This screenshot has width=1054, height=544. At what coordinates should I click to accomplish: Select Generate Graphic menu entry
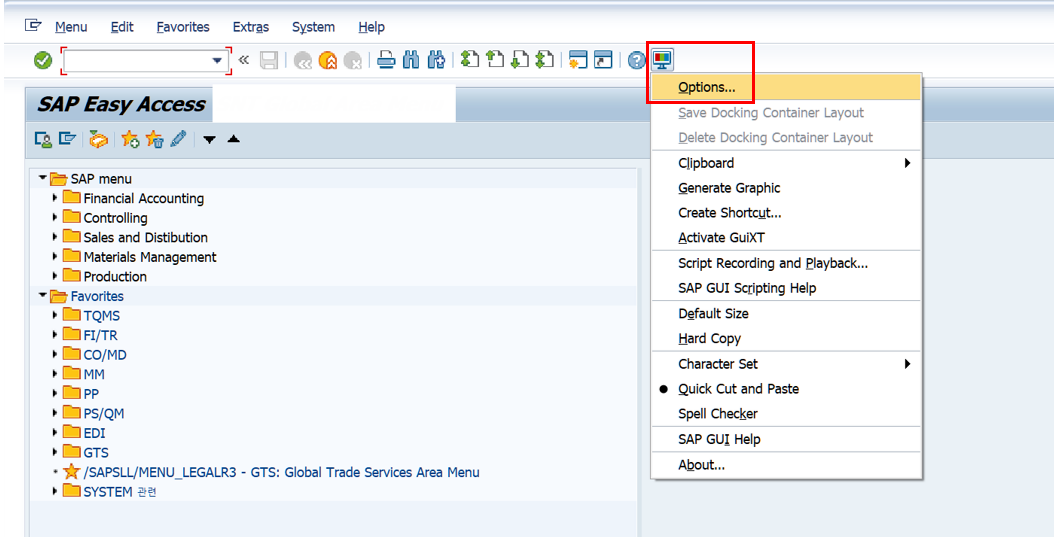click(x=786, y=188)
